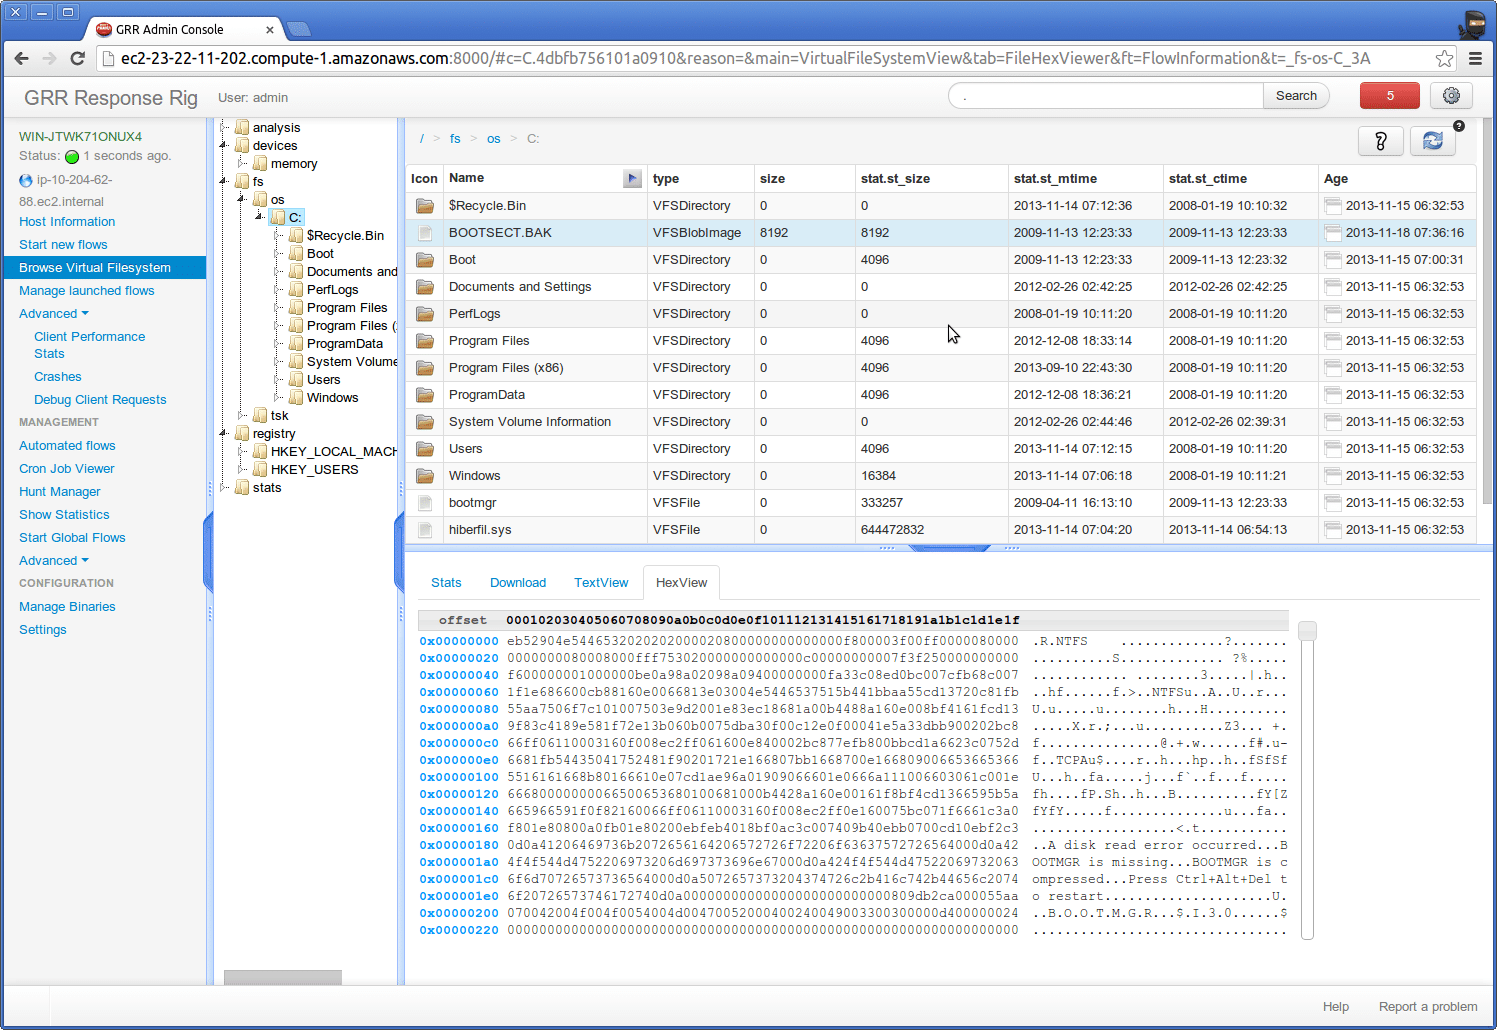
Task: Click the red notification badge showing 5
Action: point(1389,95)
